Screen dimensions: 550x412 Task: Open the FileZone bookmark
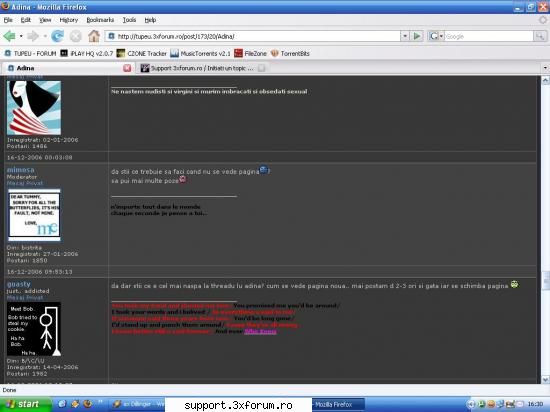250,53
